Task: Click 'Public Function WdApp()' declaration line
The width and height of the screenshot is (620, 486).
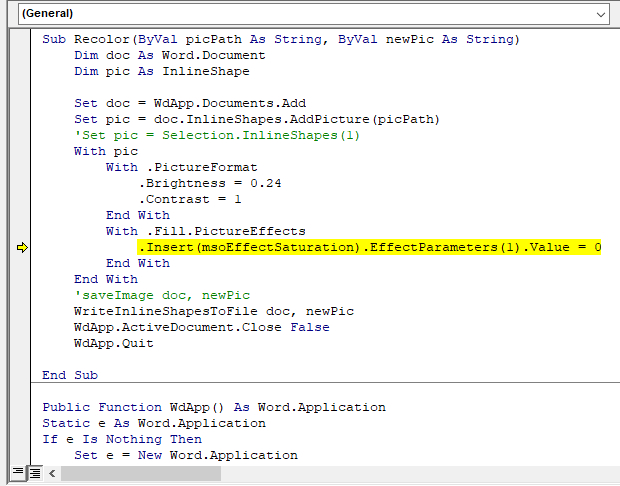Action: (x=214, y=407)
